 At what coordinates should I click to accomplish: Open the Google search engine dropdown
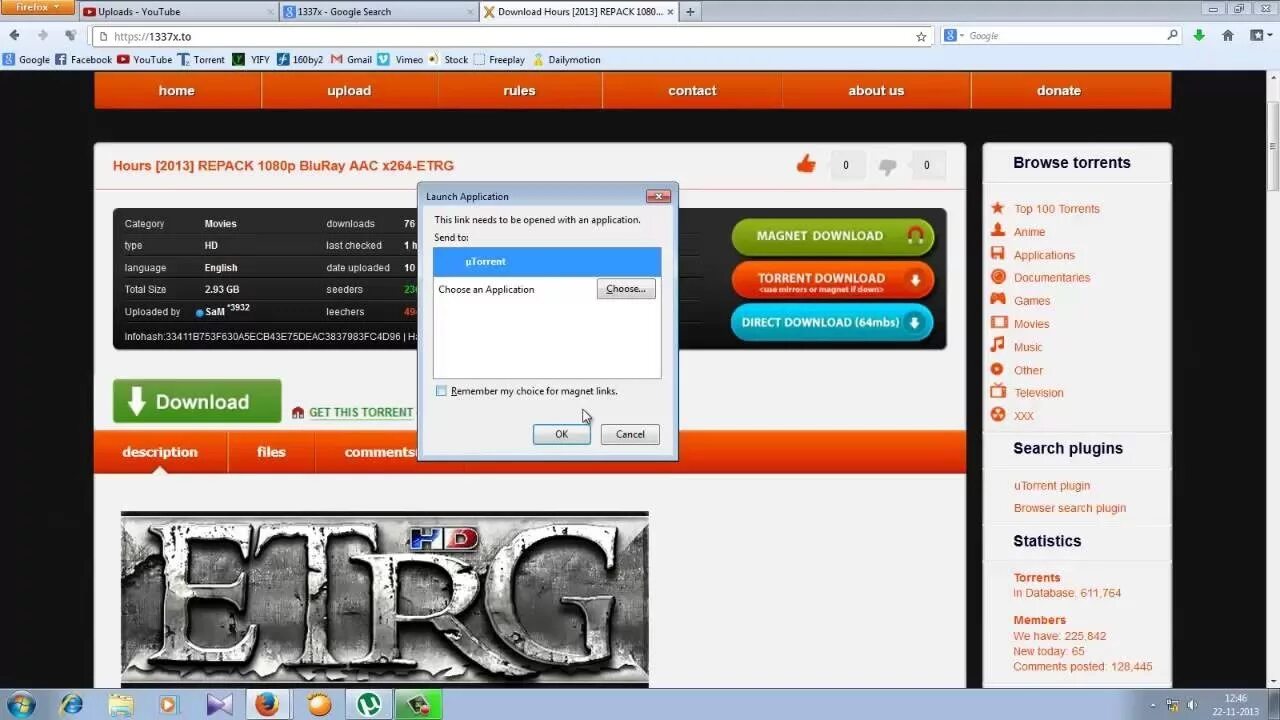pos(953,35)
